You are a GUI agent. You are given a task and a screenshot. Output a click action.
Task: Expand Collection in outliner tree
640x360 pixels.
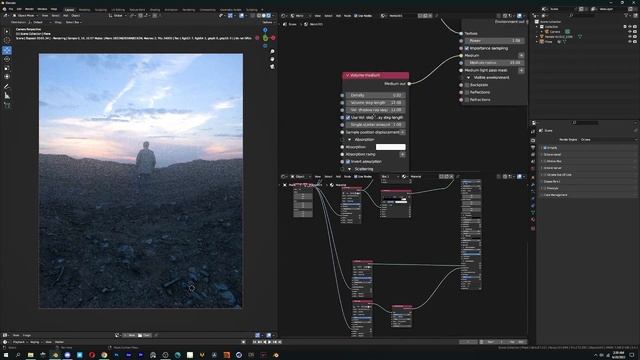point(537,27)
